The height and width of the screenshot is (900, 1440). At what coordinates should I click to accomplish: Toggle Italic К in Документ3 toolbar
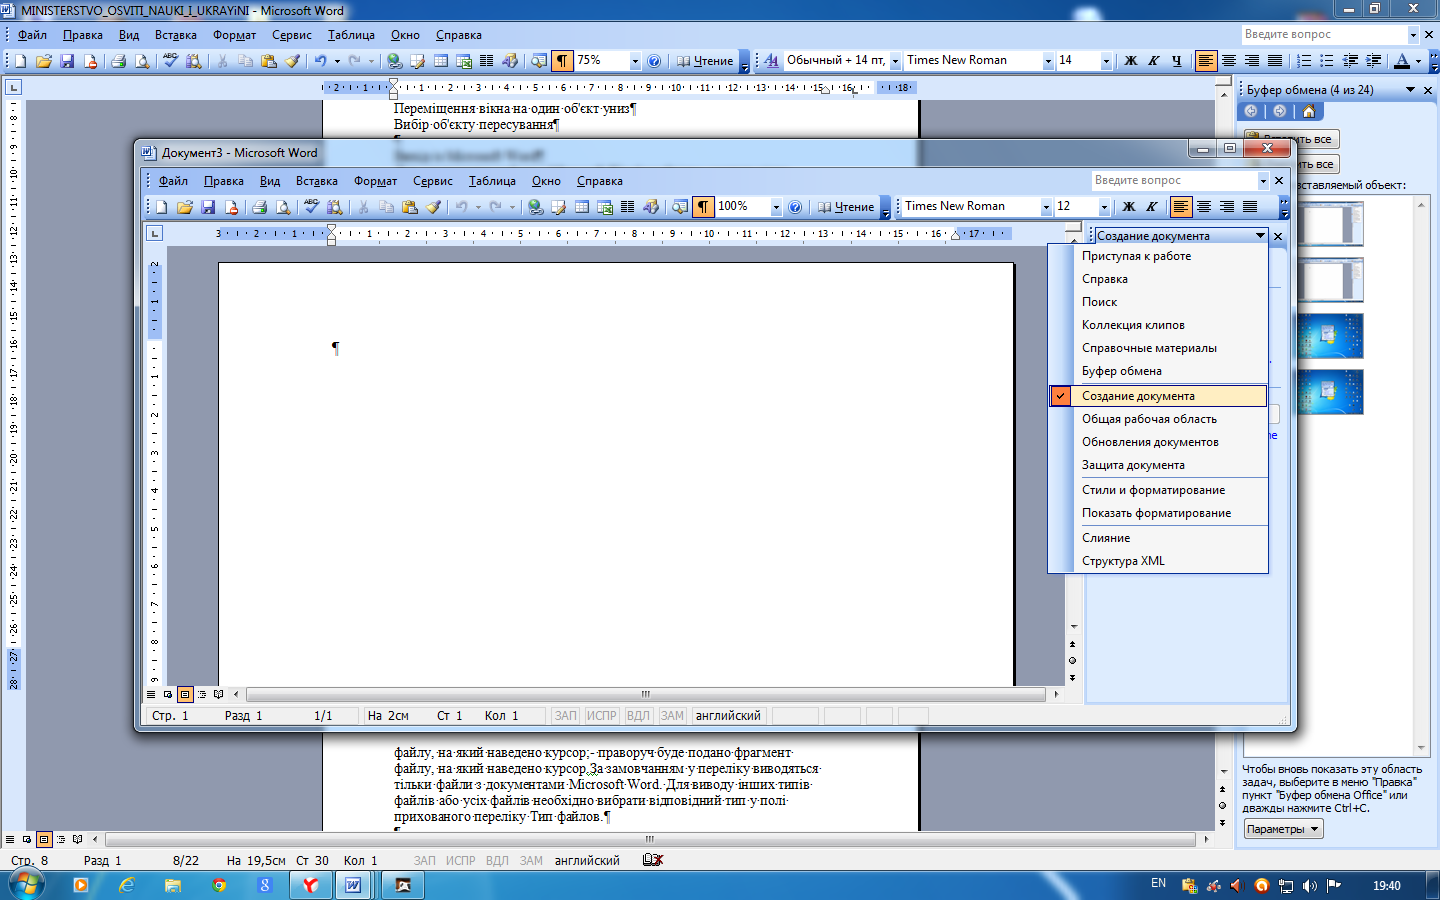(x=1152, y=207)
